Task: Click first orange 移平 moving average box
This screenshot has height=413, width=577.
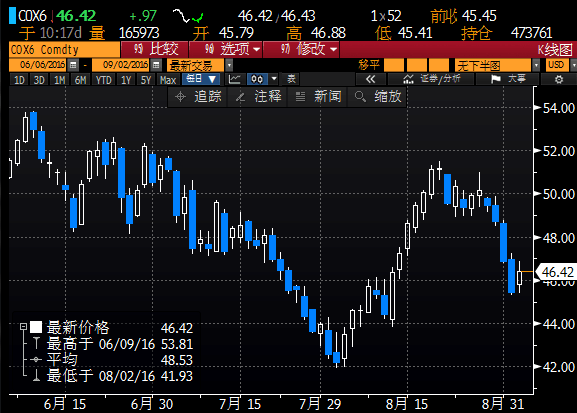Action: coord(394,65)
